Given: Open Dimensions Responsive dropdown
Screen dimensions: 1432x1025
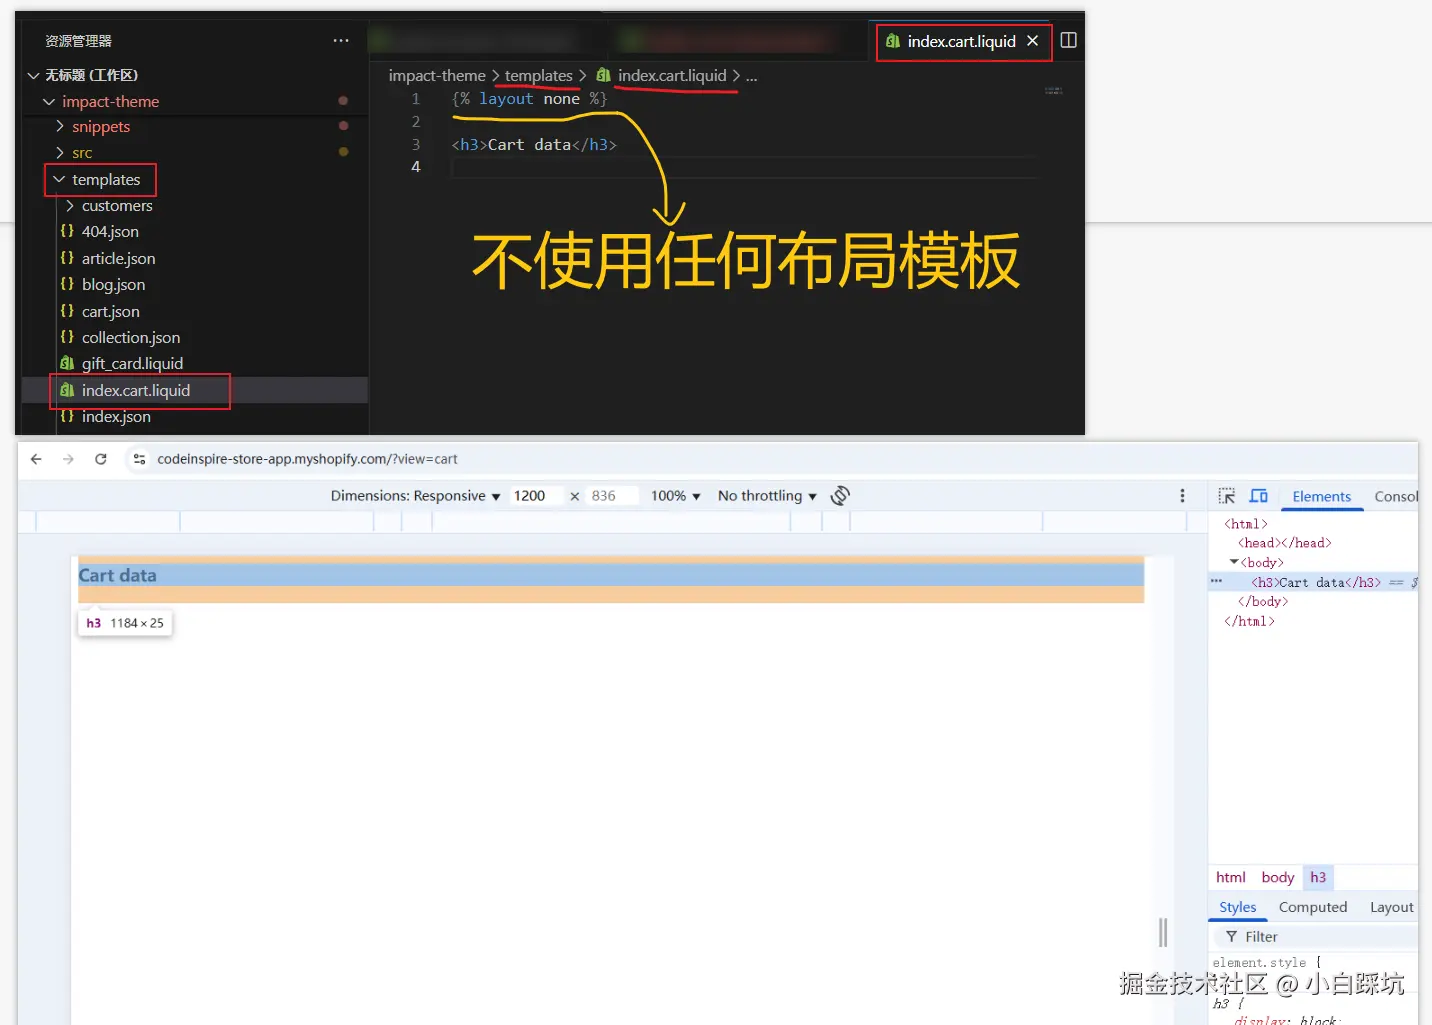Looking at the screenshot, I should 415,496.
